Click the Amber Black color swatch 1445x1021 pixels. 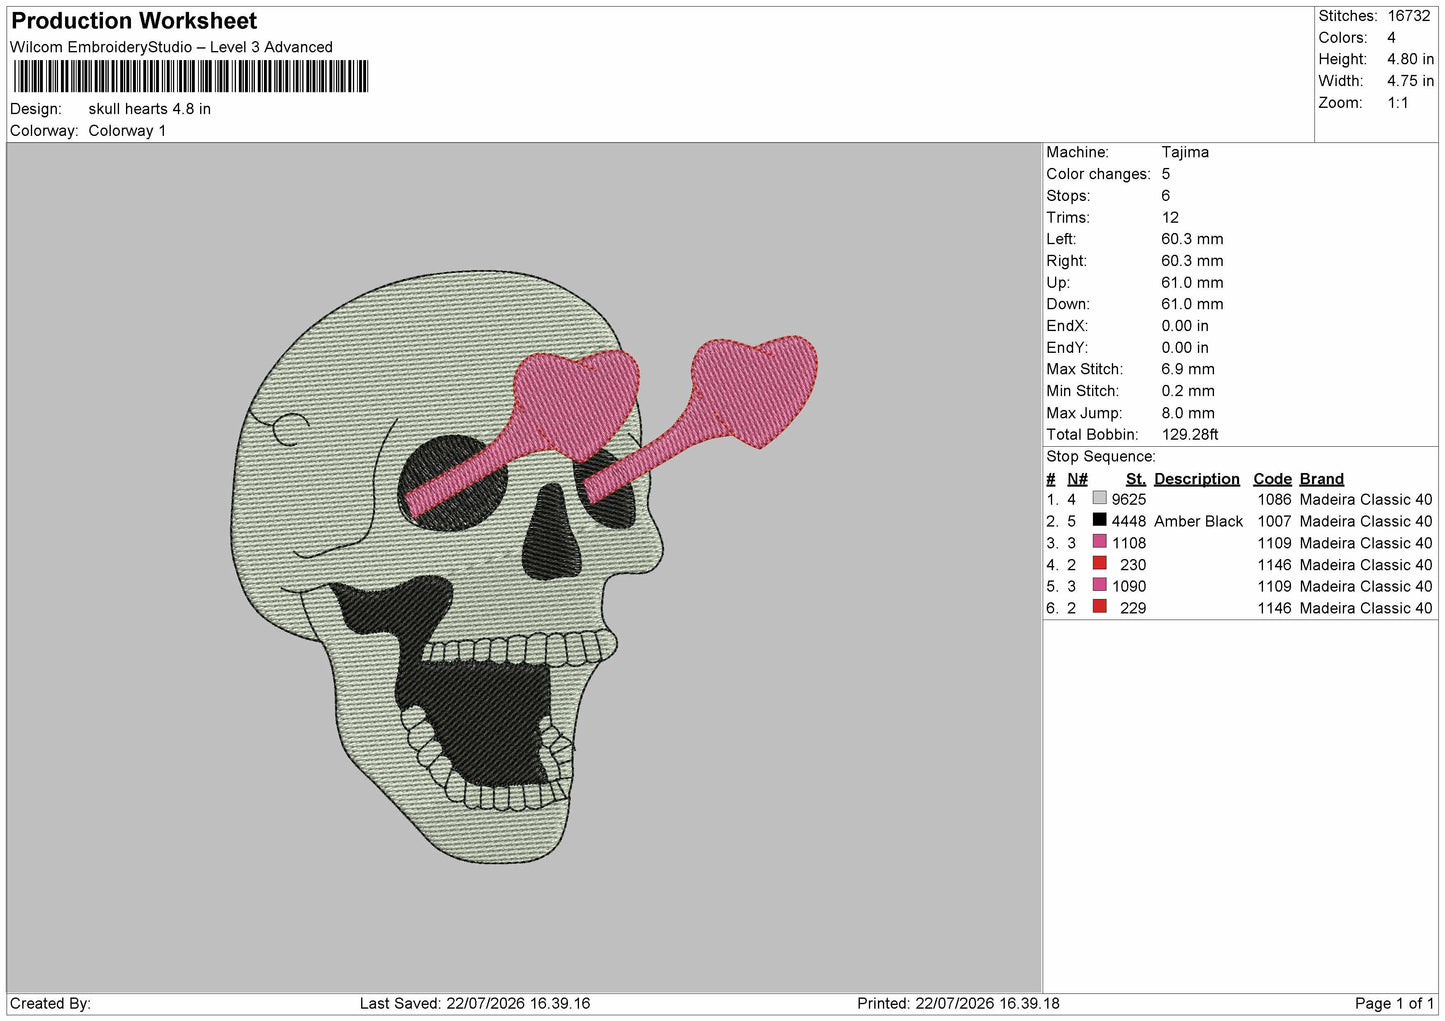1099,520
